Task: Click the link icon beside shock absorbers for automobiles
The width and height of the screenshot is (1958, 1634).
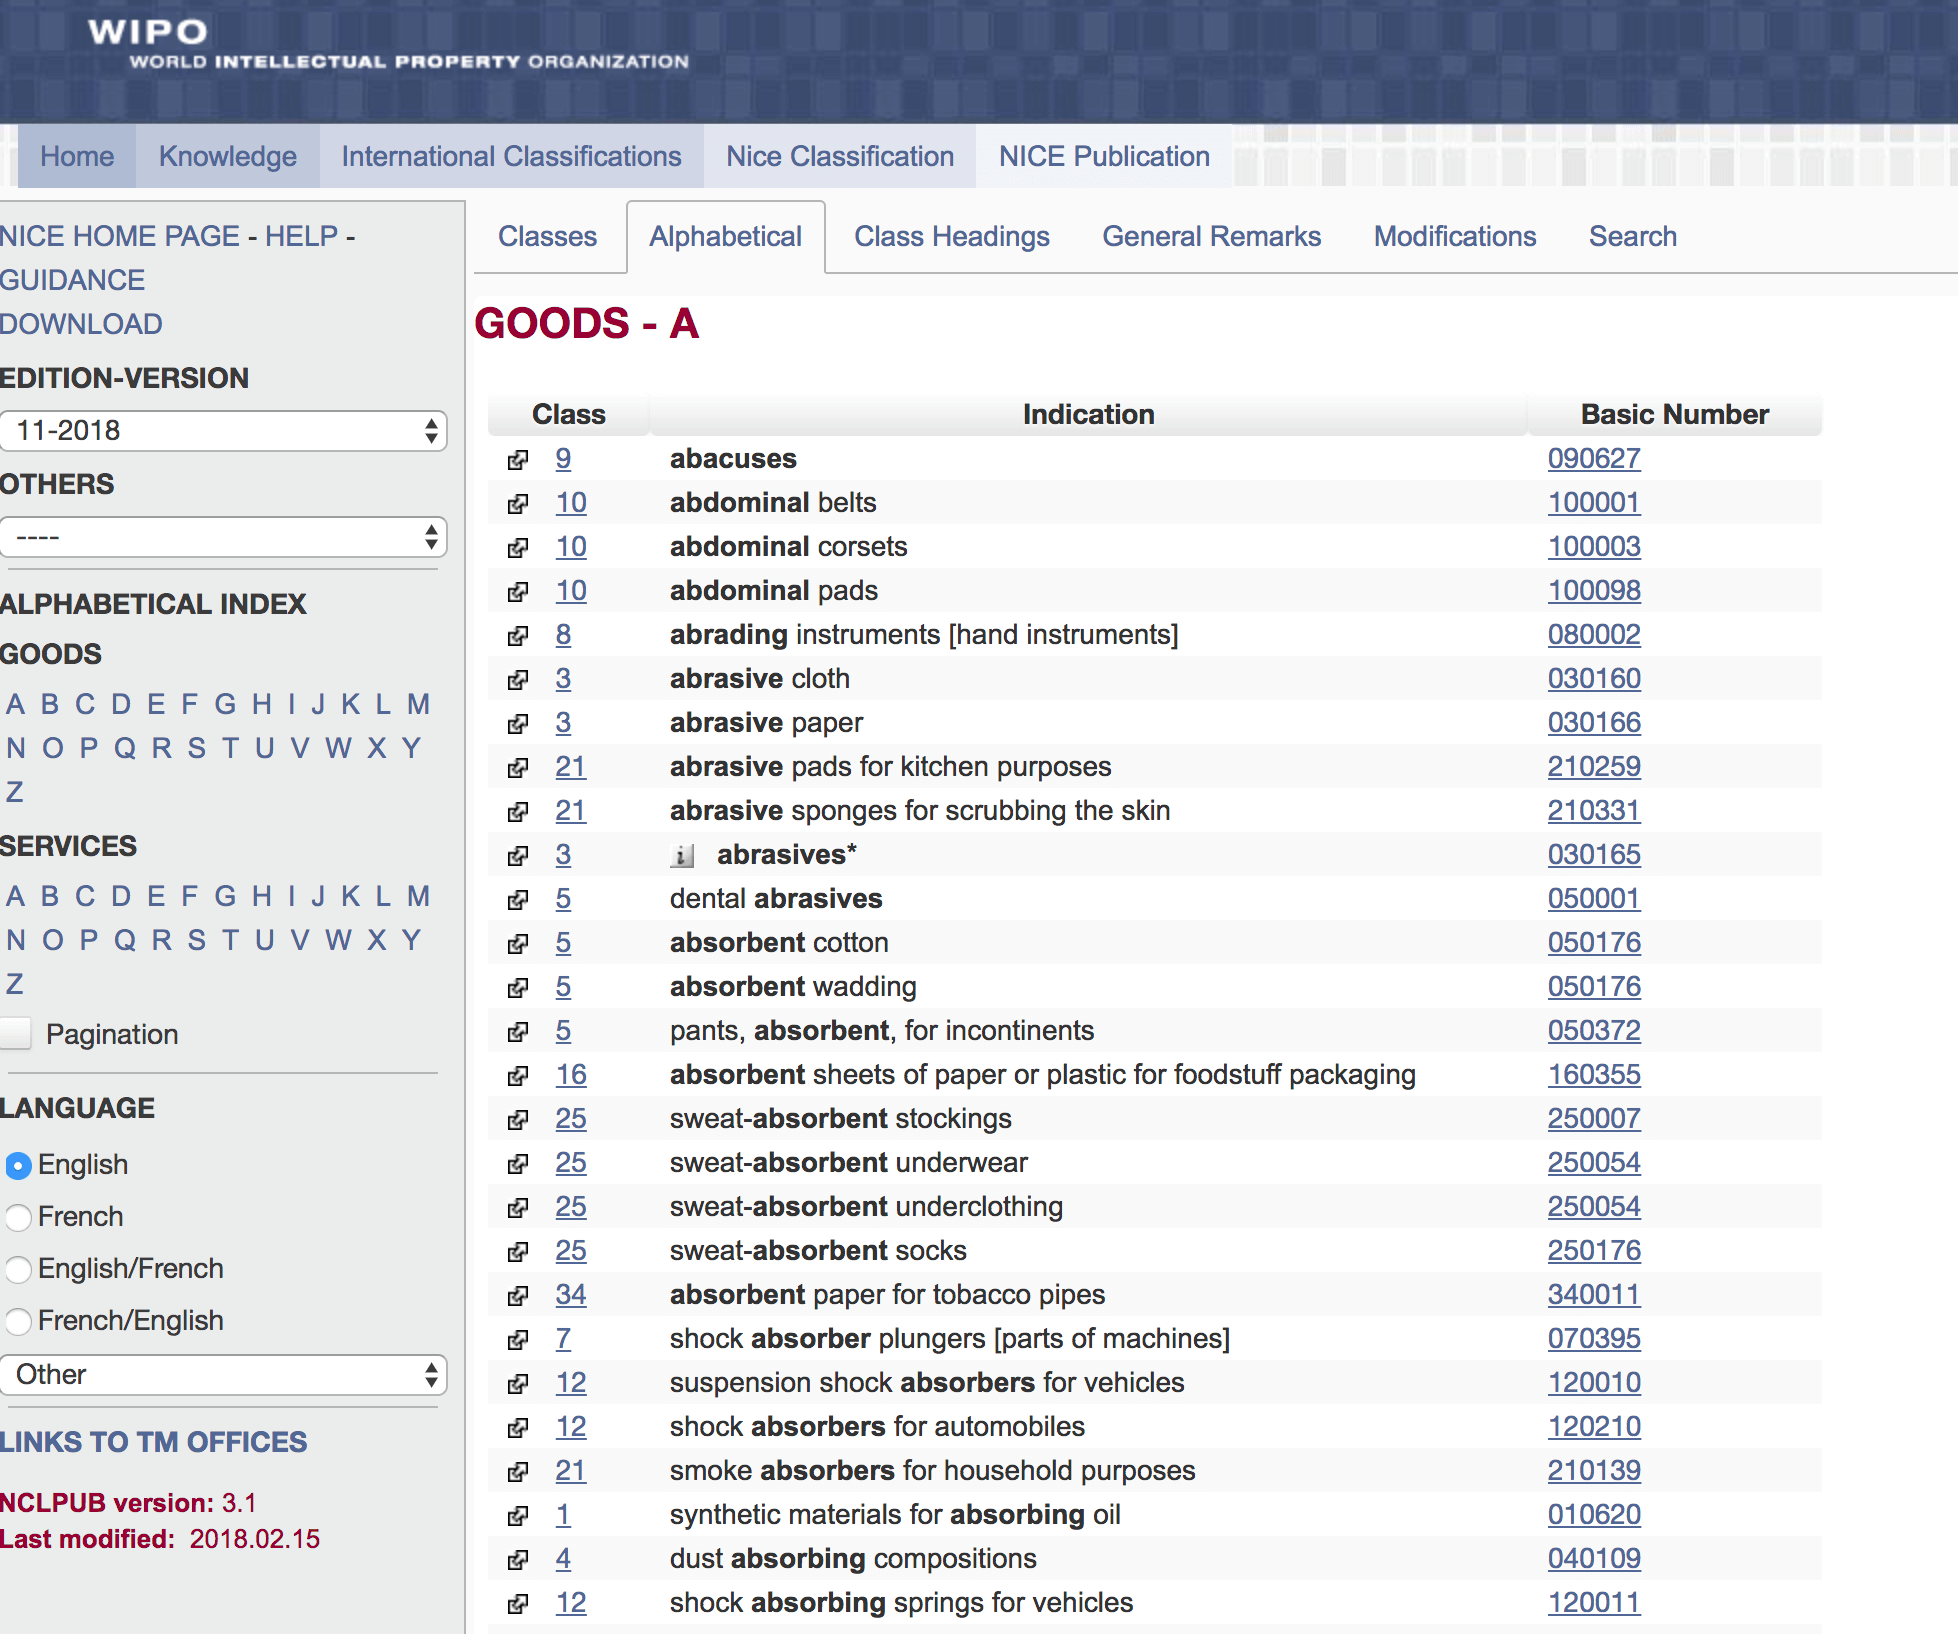Action: coord(518,1427)
